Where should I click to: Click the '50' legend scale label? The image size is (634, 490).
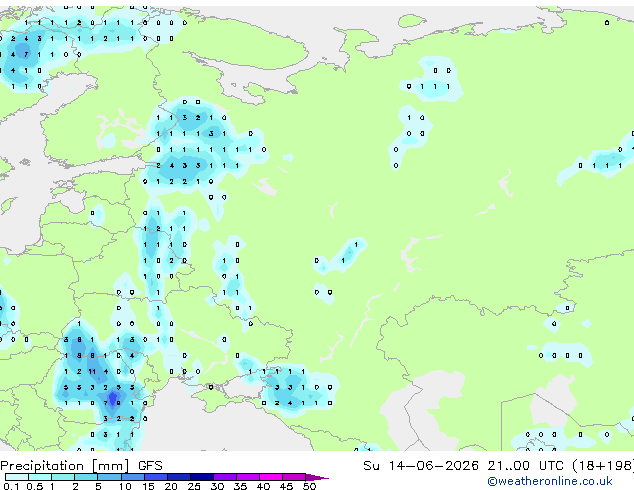(310, 486)
